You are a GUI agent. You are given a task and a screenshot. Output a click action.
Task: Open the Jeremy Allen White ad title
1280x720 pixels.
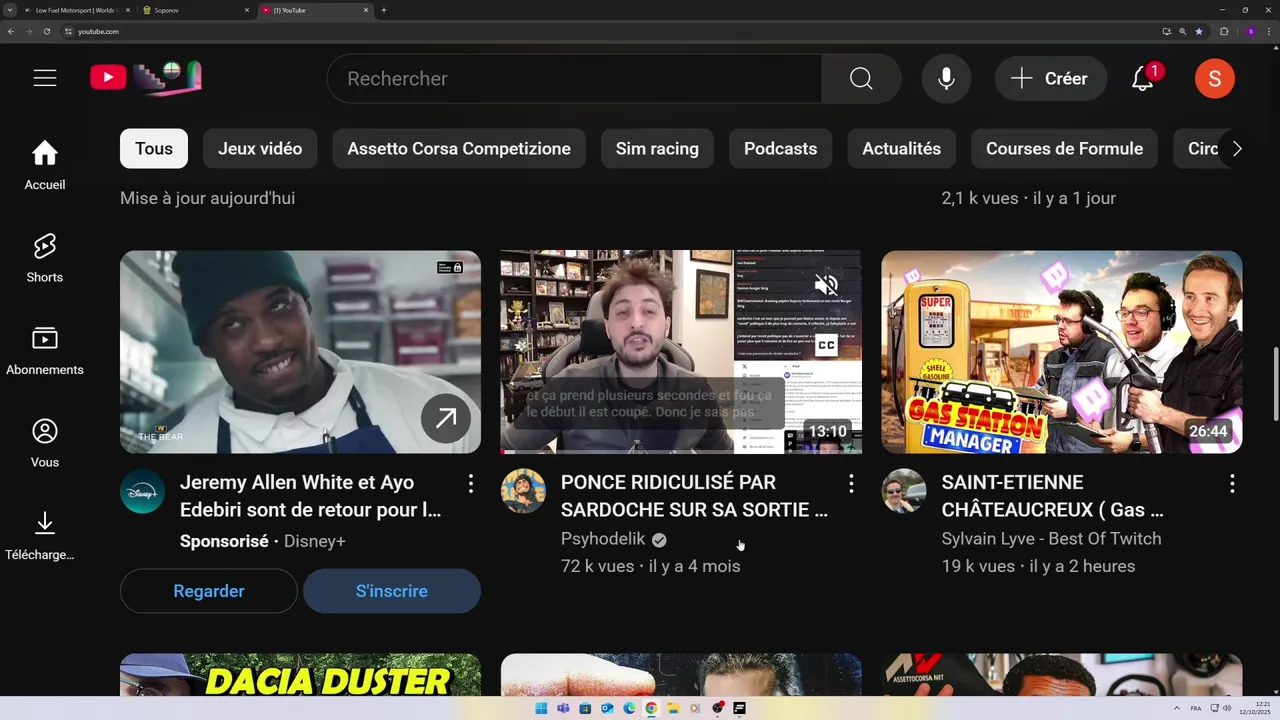click(311, 496)
